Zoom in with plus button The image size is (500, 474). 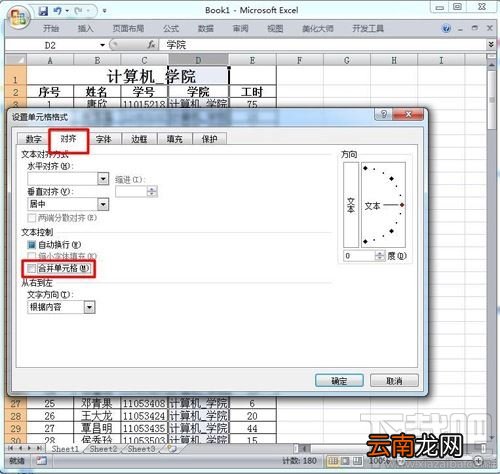click(x=478, y=461)
